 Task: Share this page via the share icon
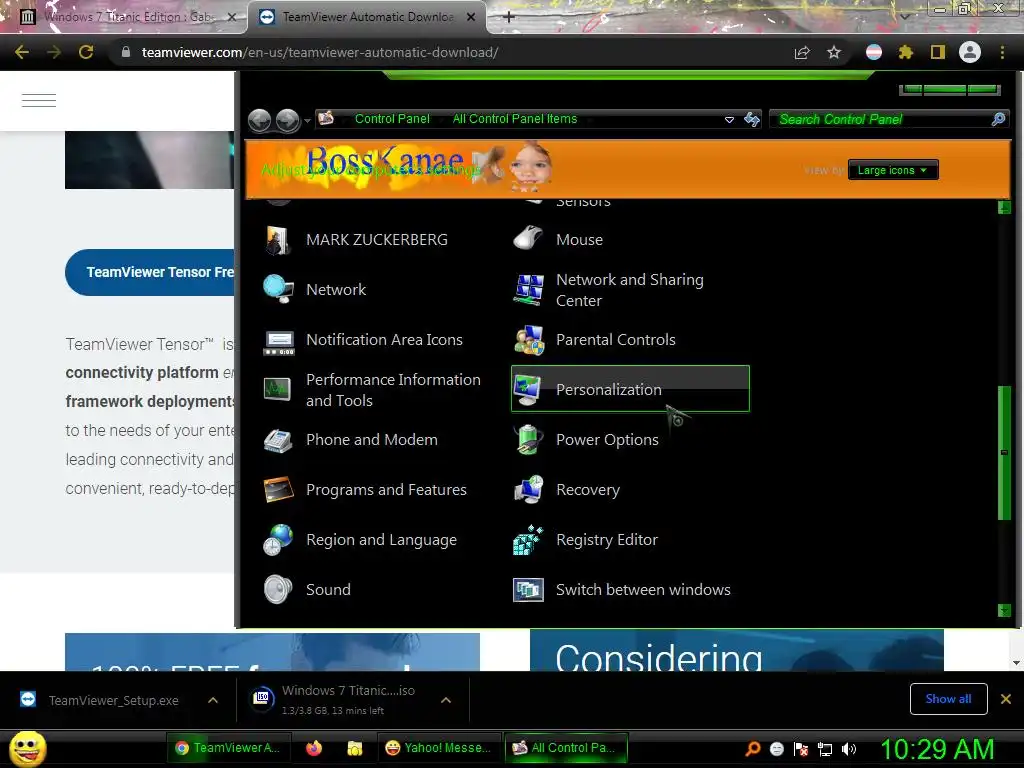tap(802, 52)
